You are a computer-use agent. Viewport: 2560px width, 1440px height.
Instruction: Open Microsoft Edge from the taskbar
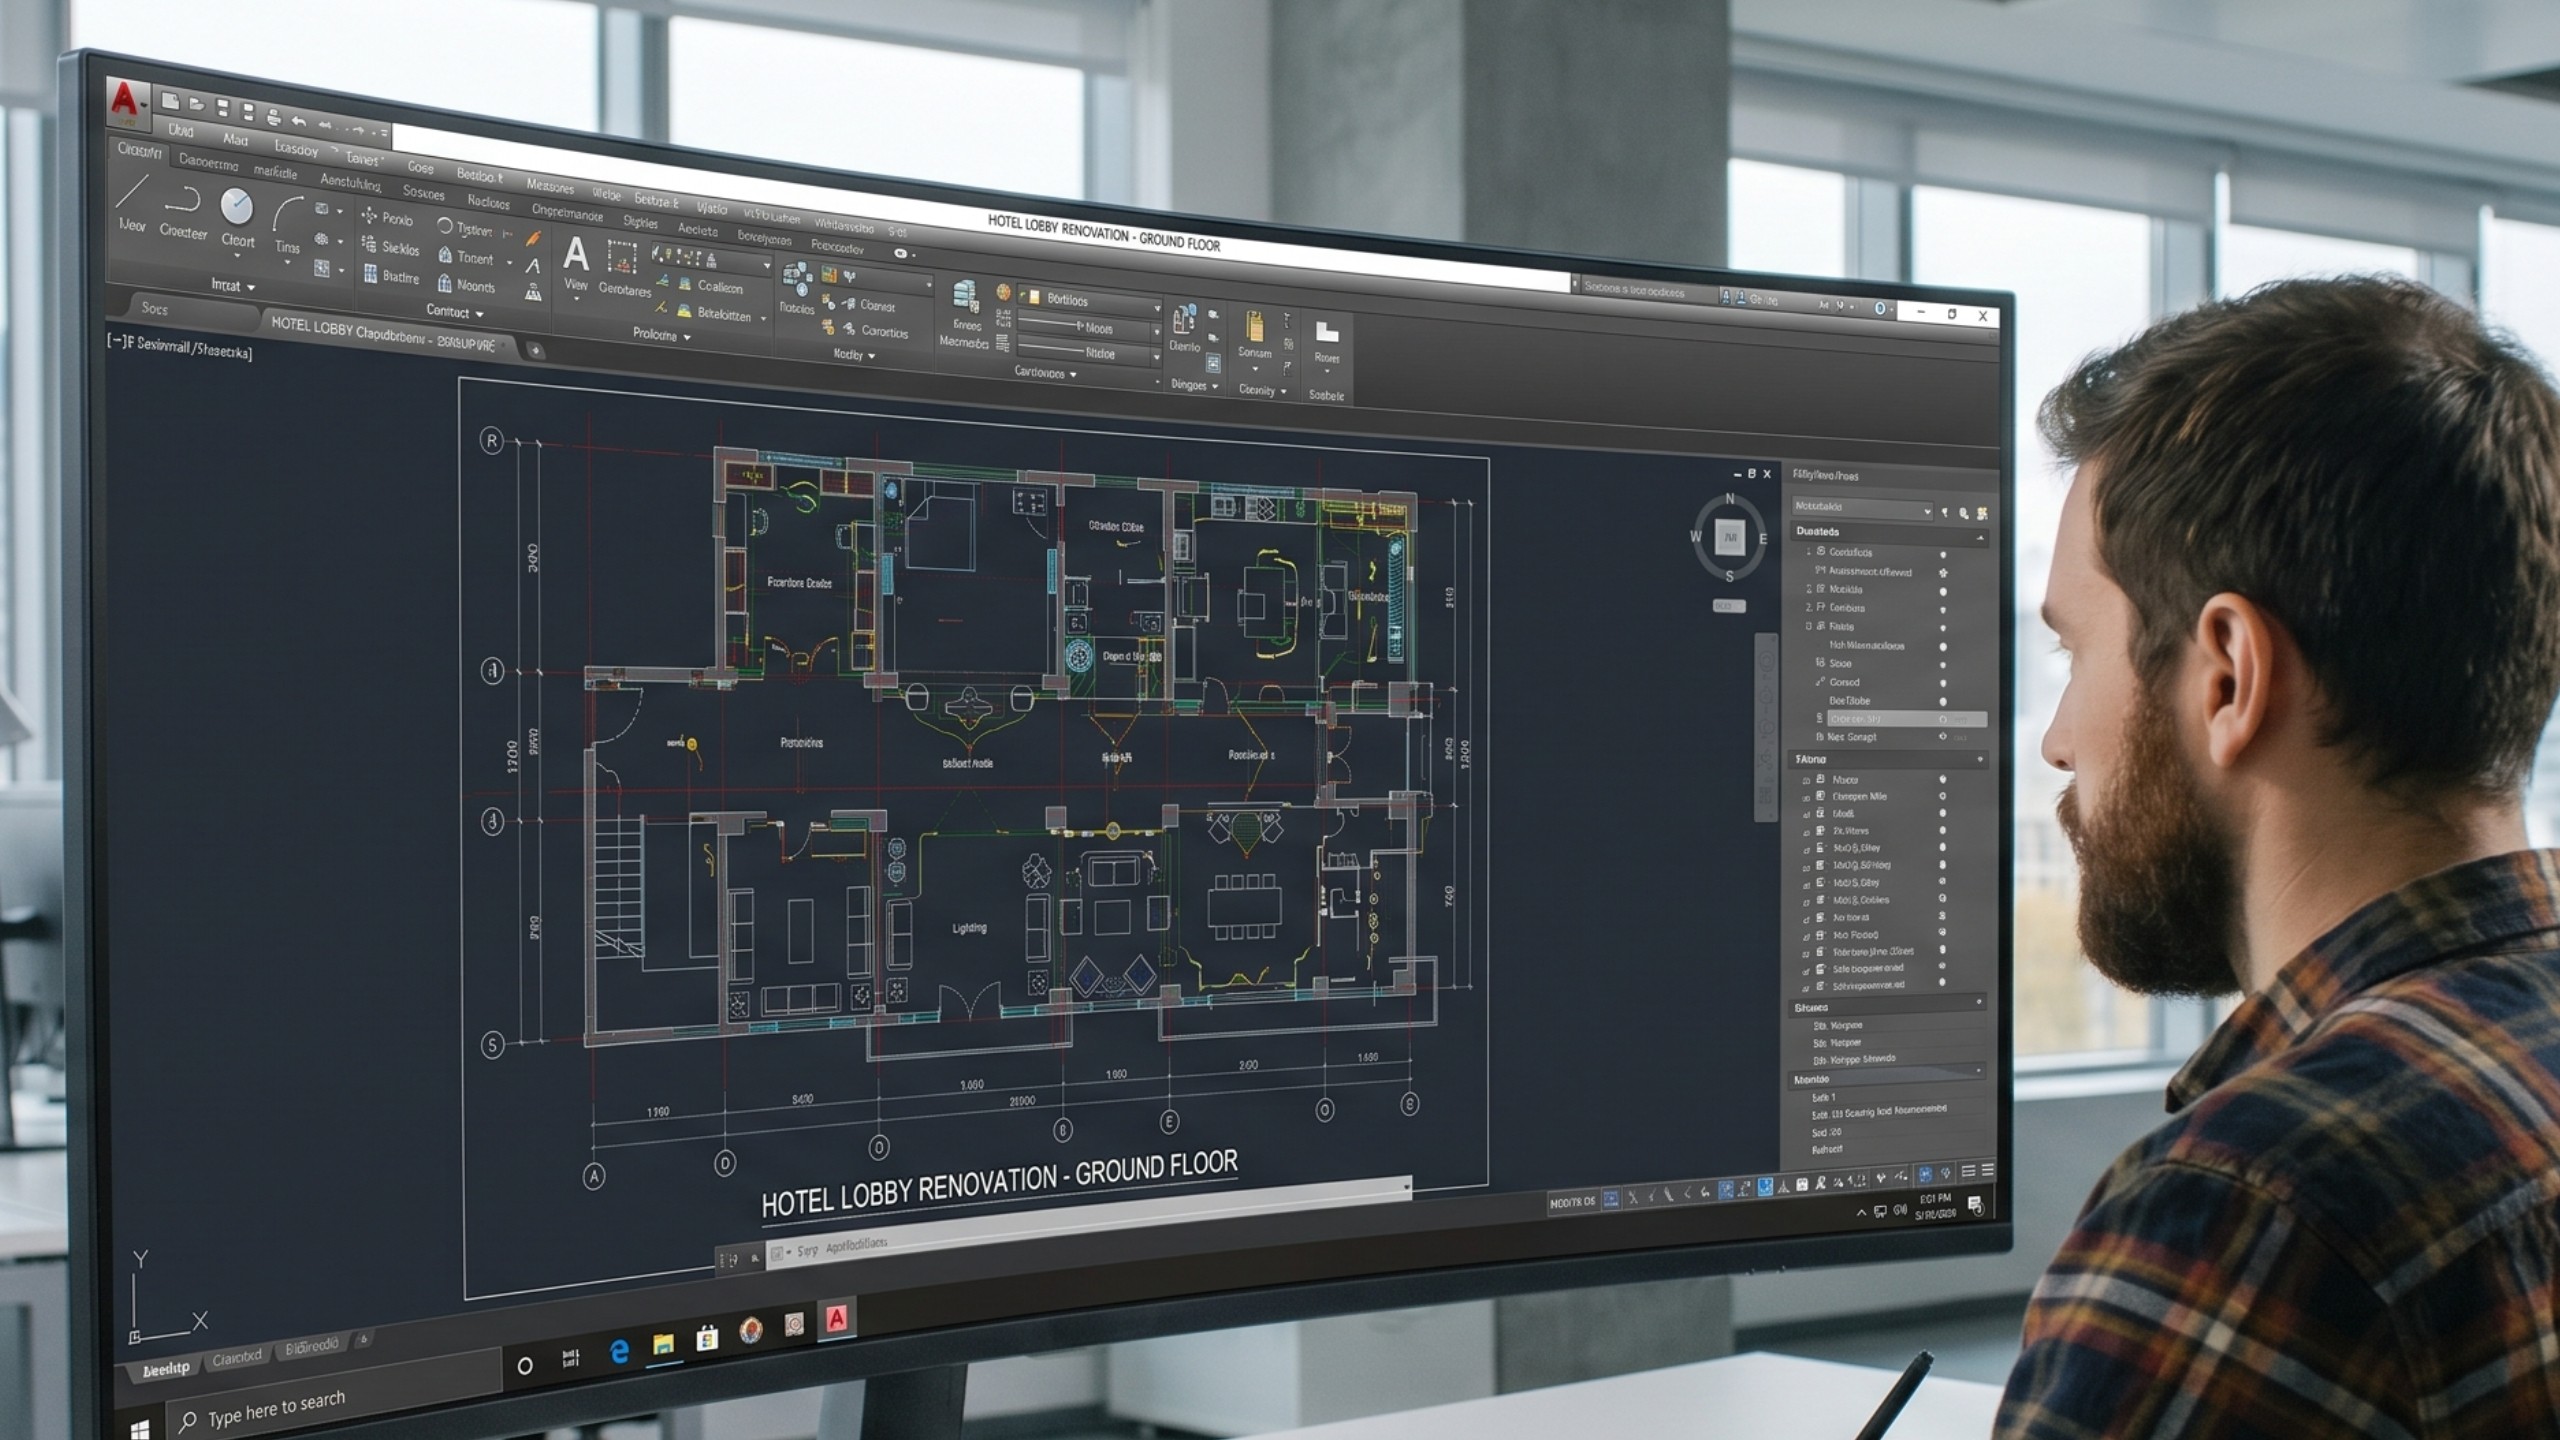pos(619,1352)
